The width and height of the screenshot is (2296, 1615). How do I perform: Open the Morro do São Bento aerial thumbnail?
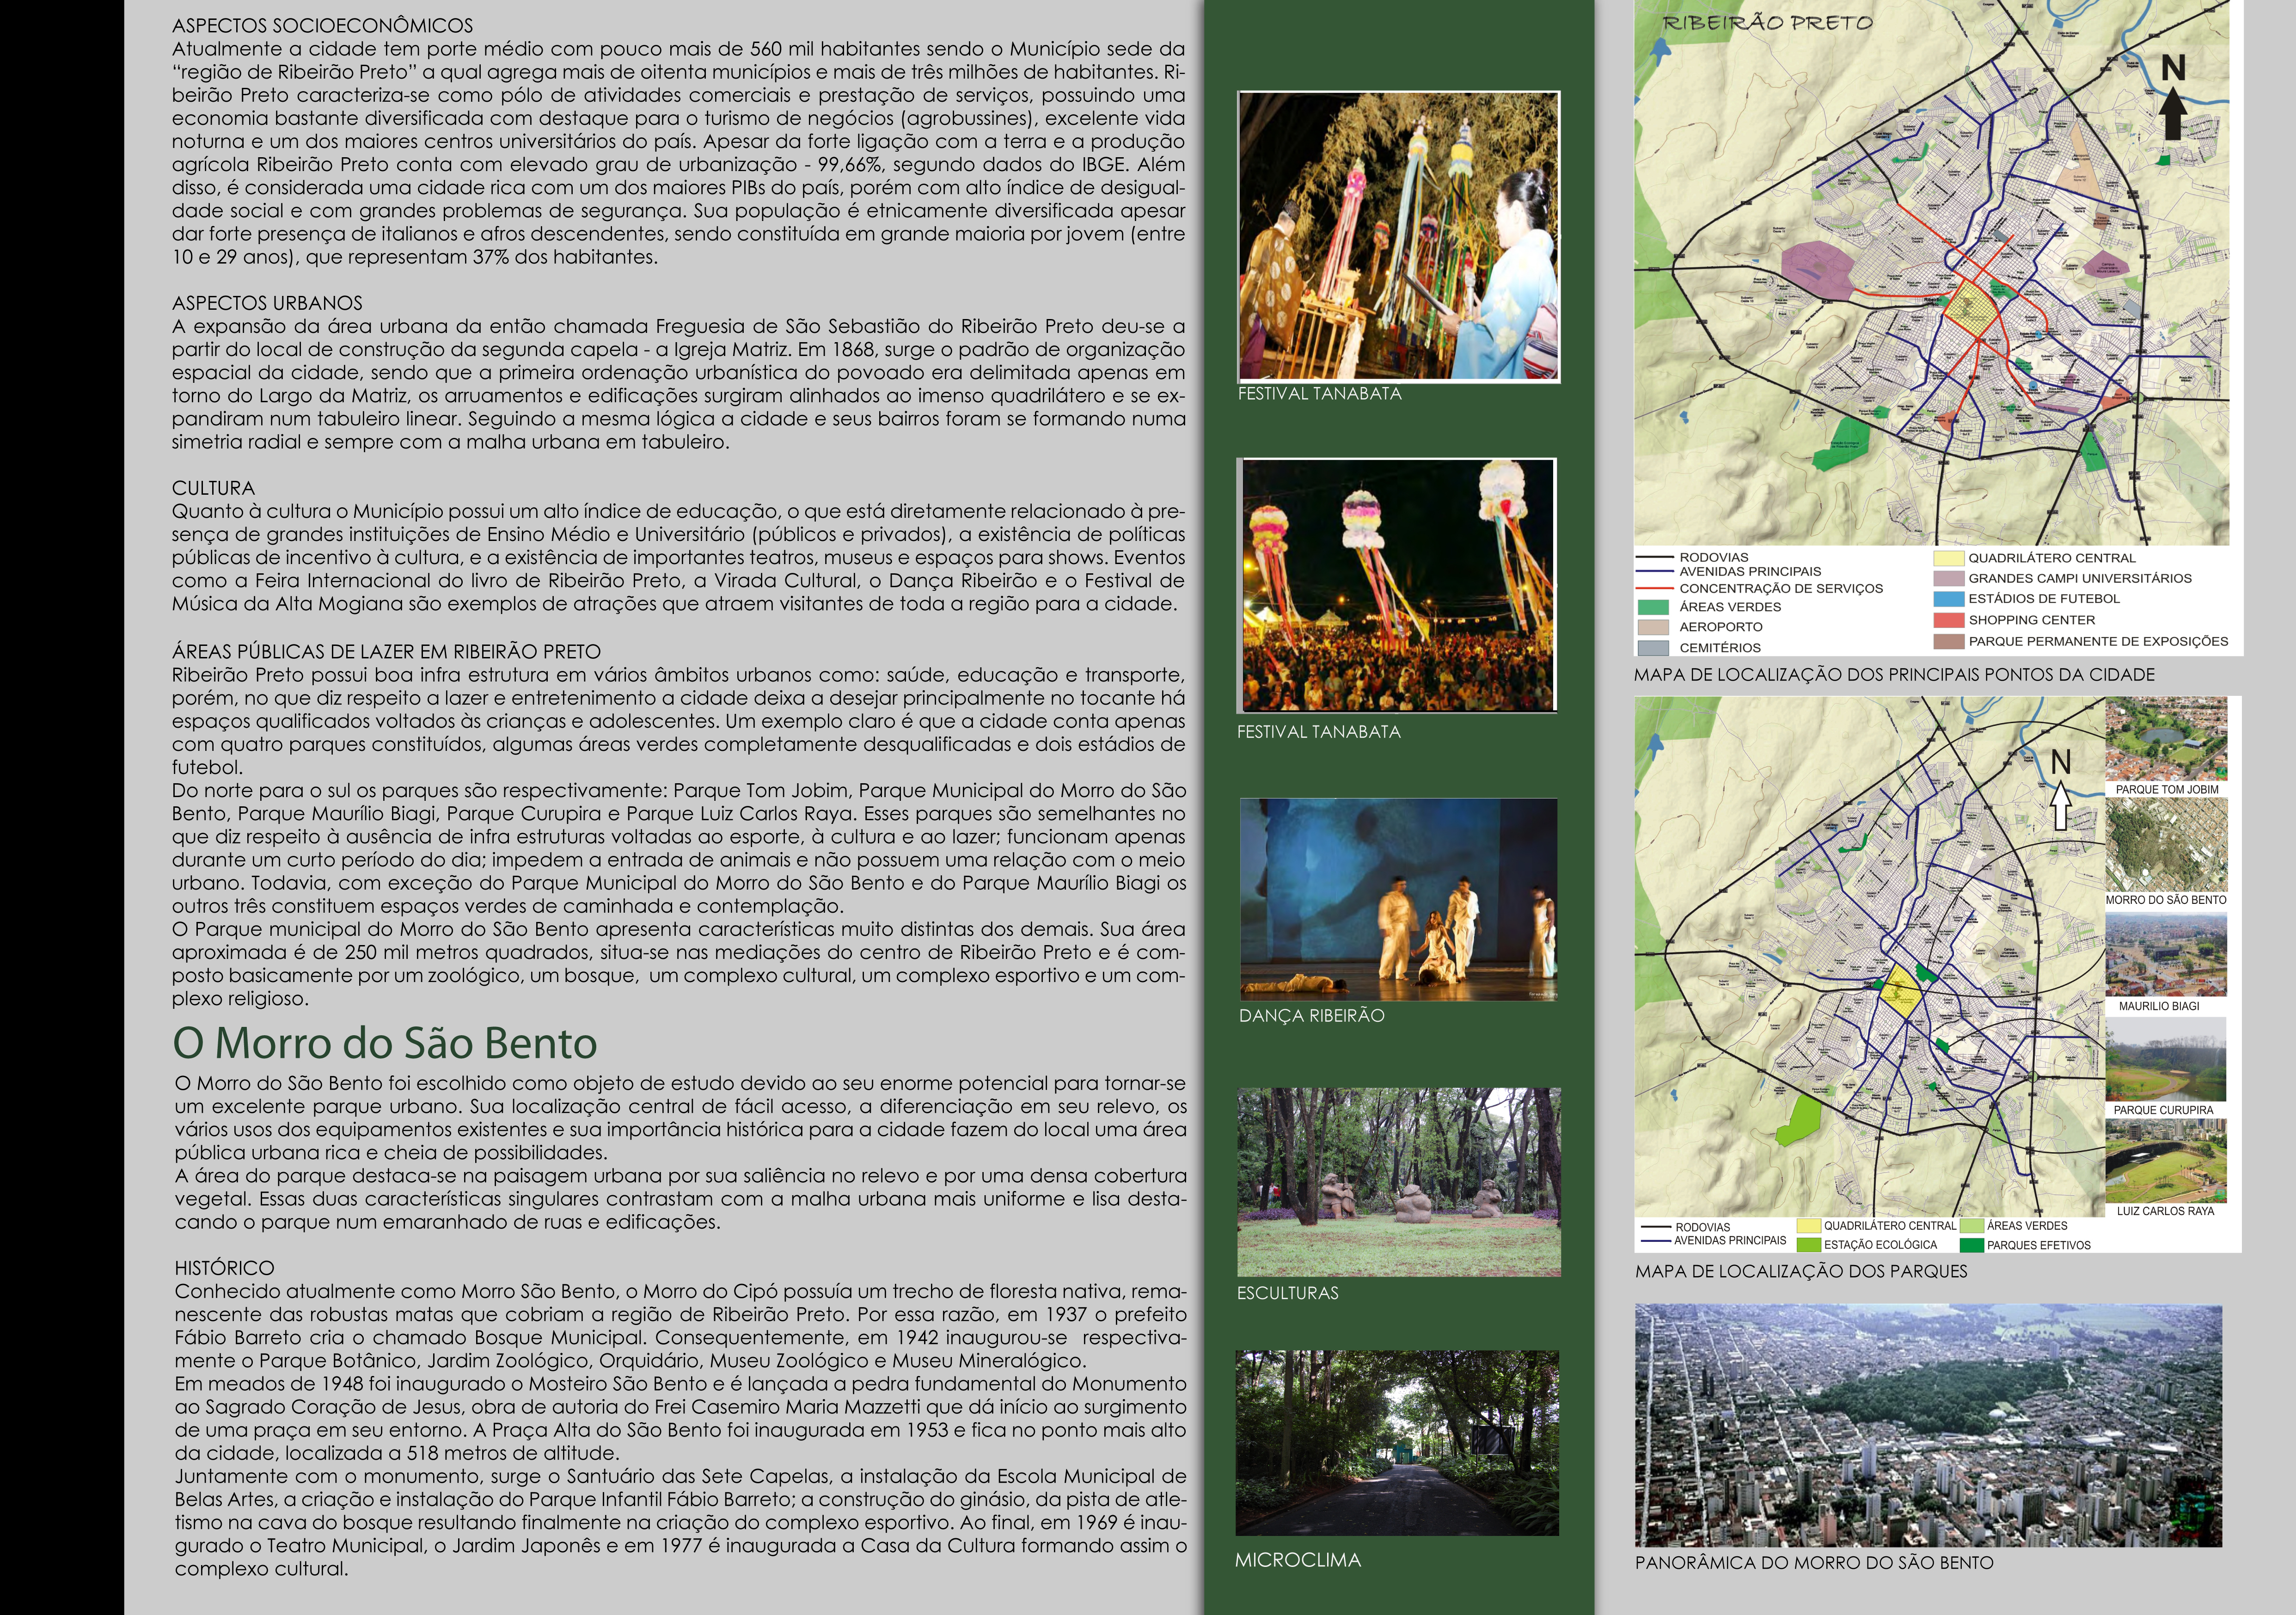(2166, 845)
